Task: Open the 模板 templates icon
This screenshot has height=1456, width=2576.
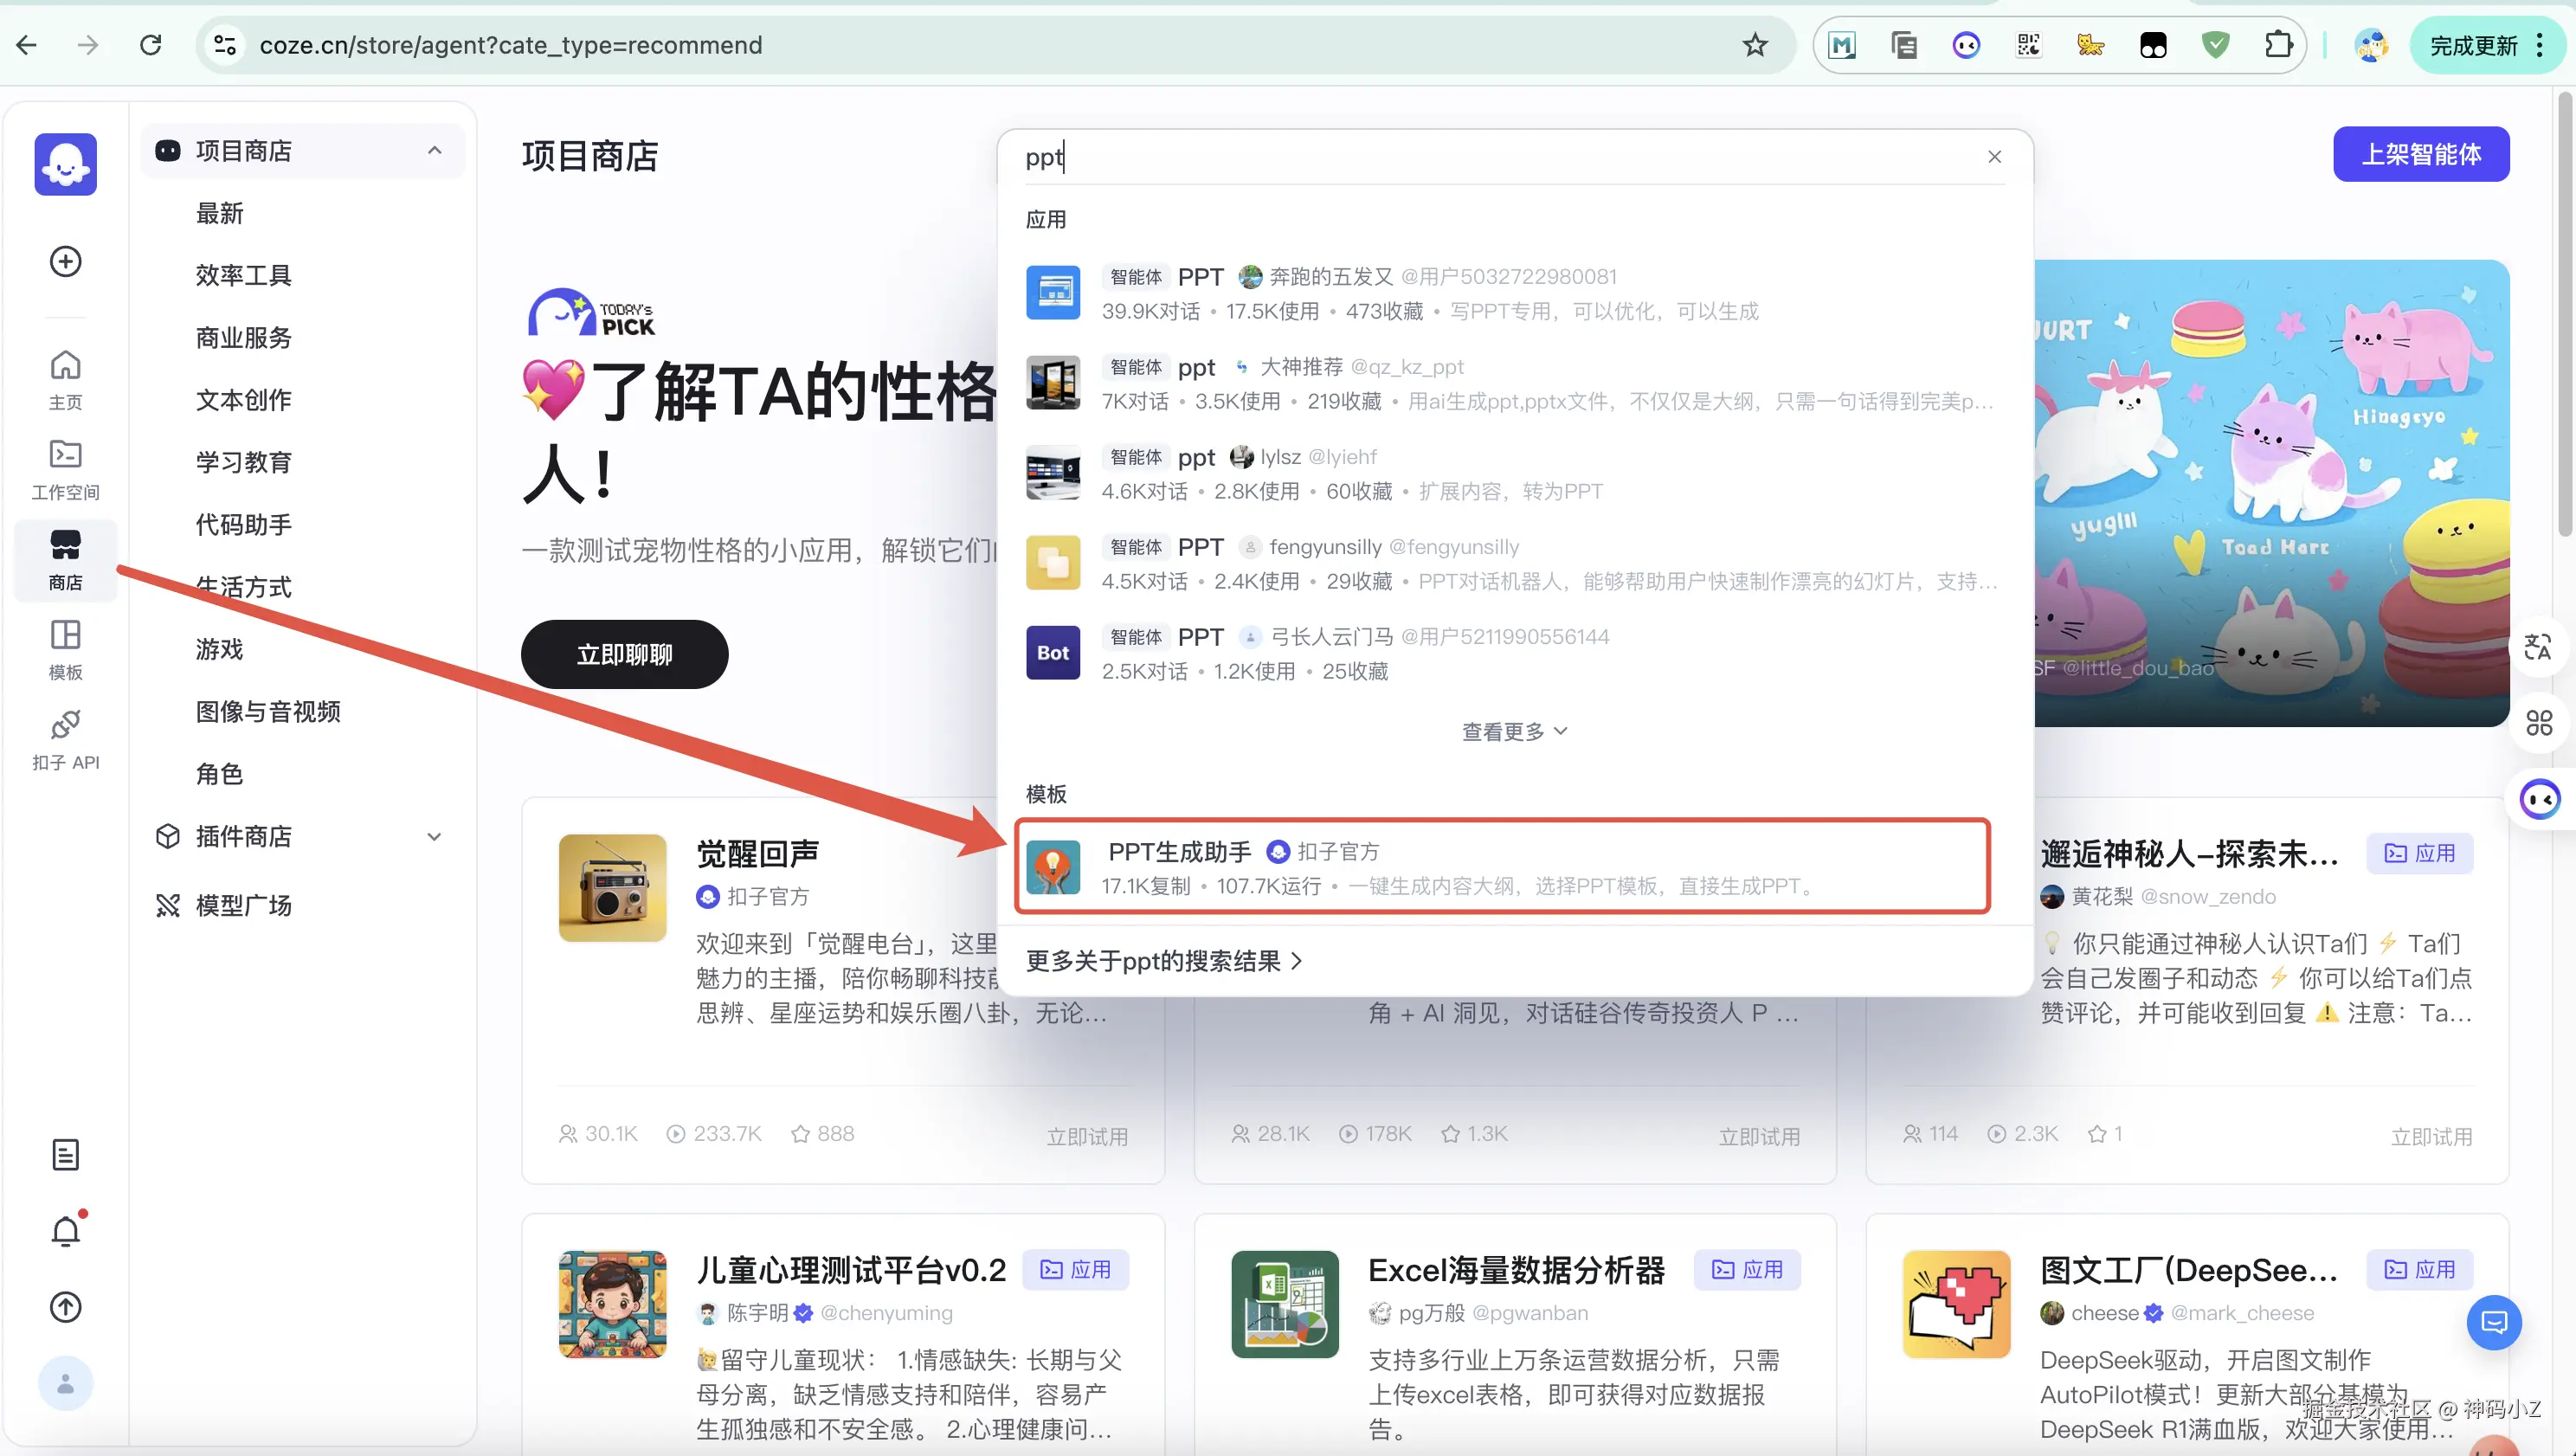Action: pyautogui.click(x=65, y=647)
